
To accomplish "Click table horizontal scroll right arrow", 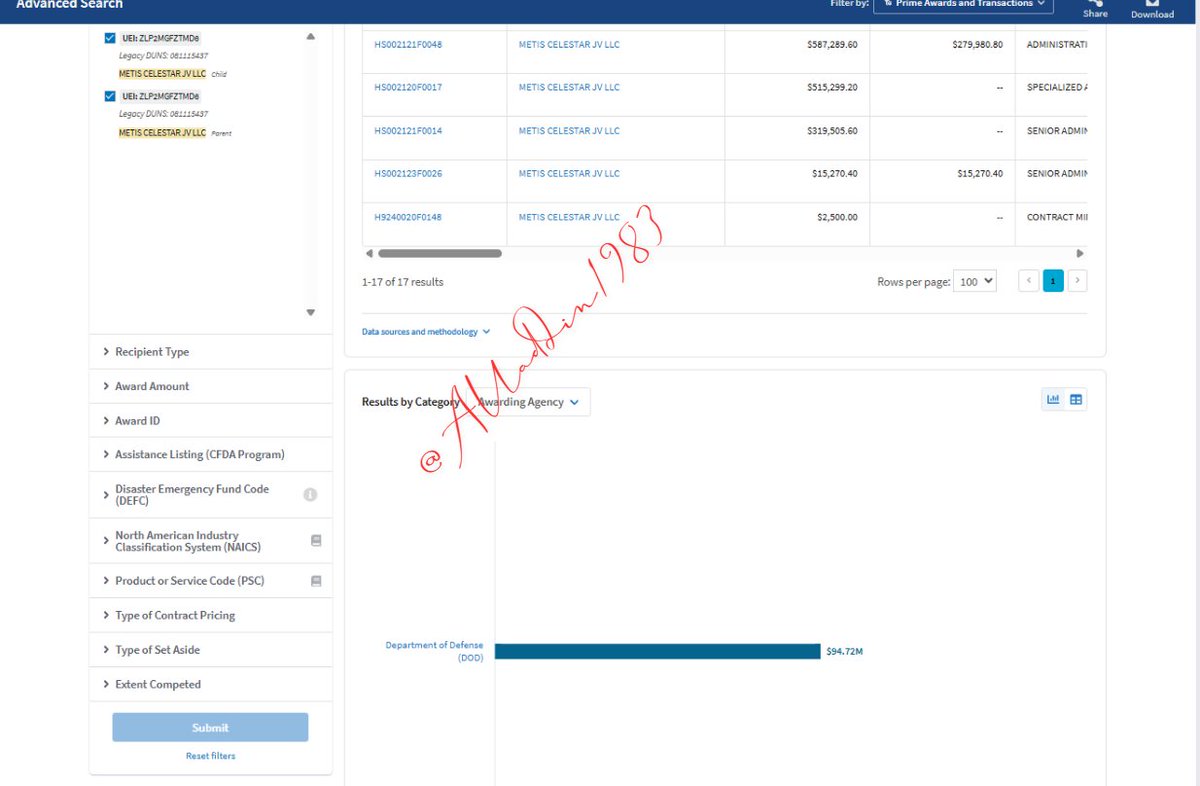I will pyautogui.click(x=1080, y=254).
